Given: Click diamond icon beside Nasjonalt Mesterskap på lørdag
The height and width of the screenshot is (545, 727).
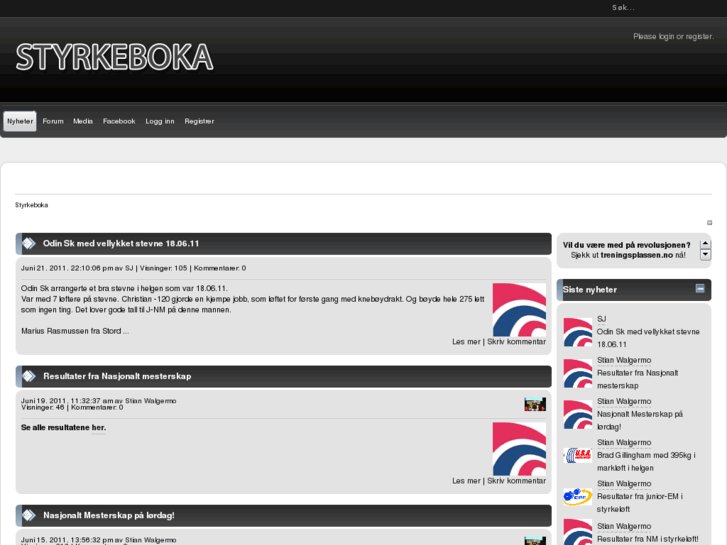Looking at the screenshot, I should coord(29,515).
